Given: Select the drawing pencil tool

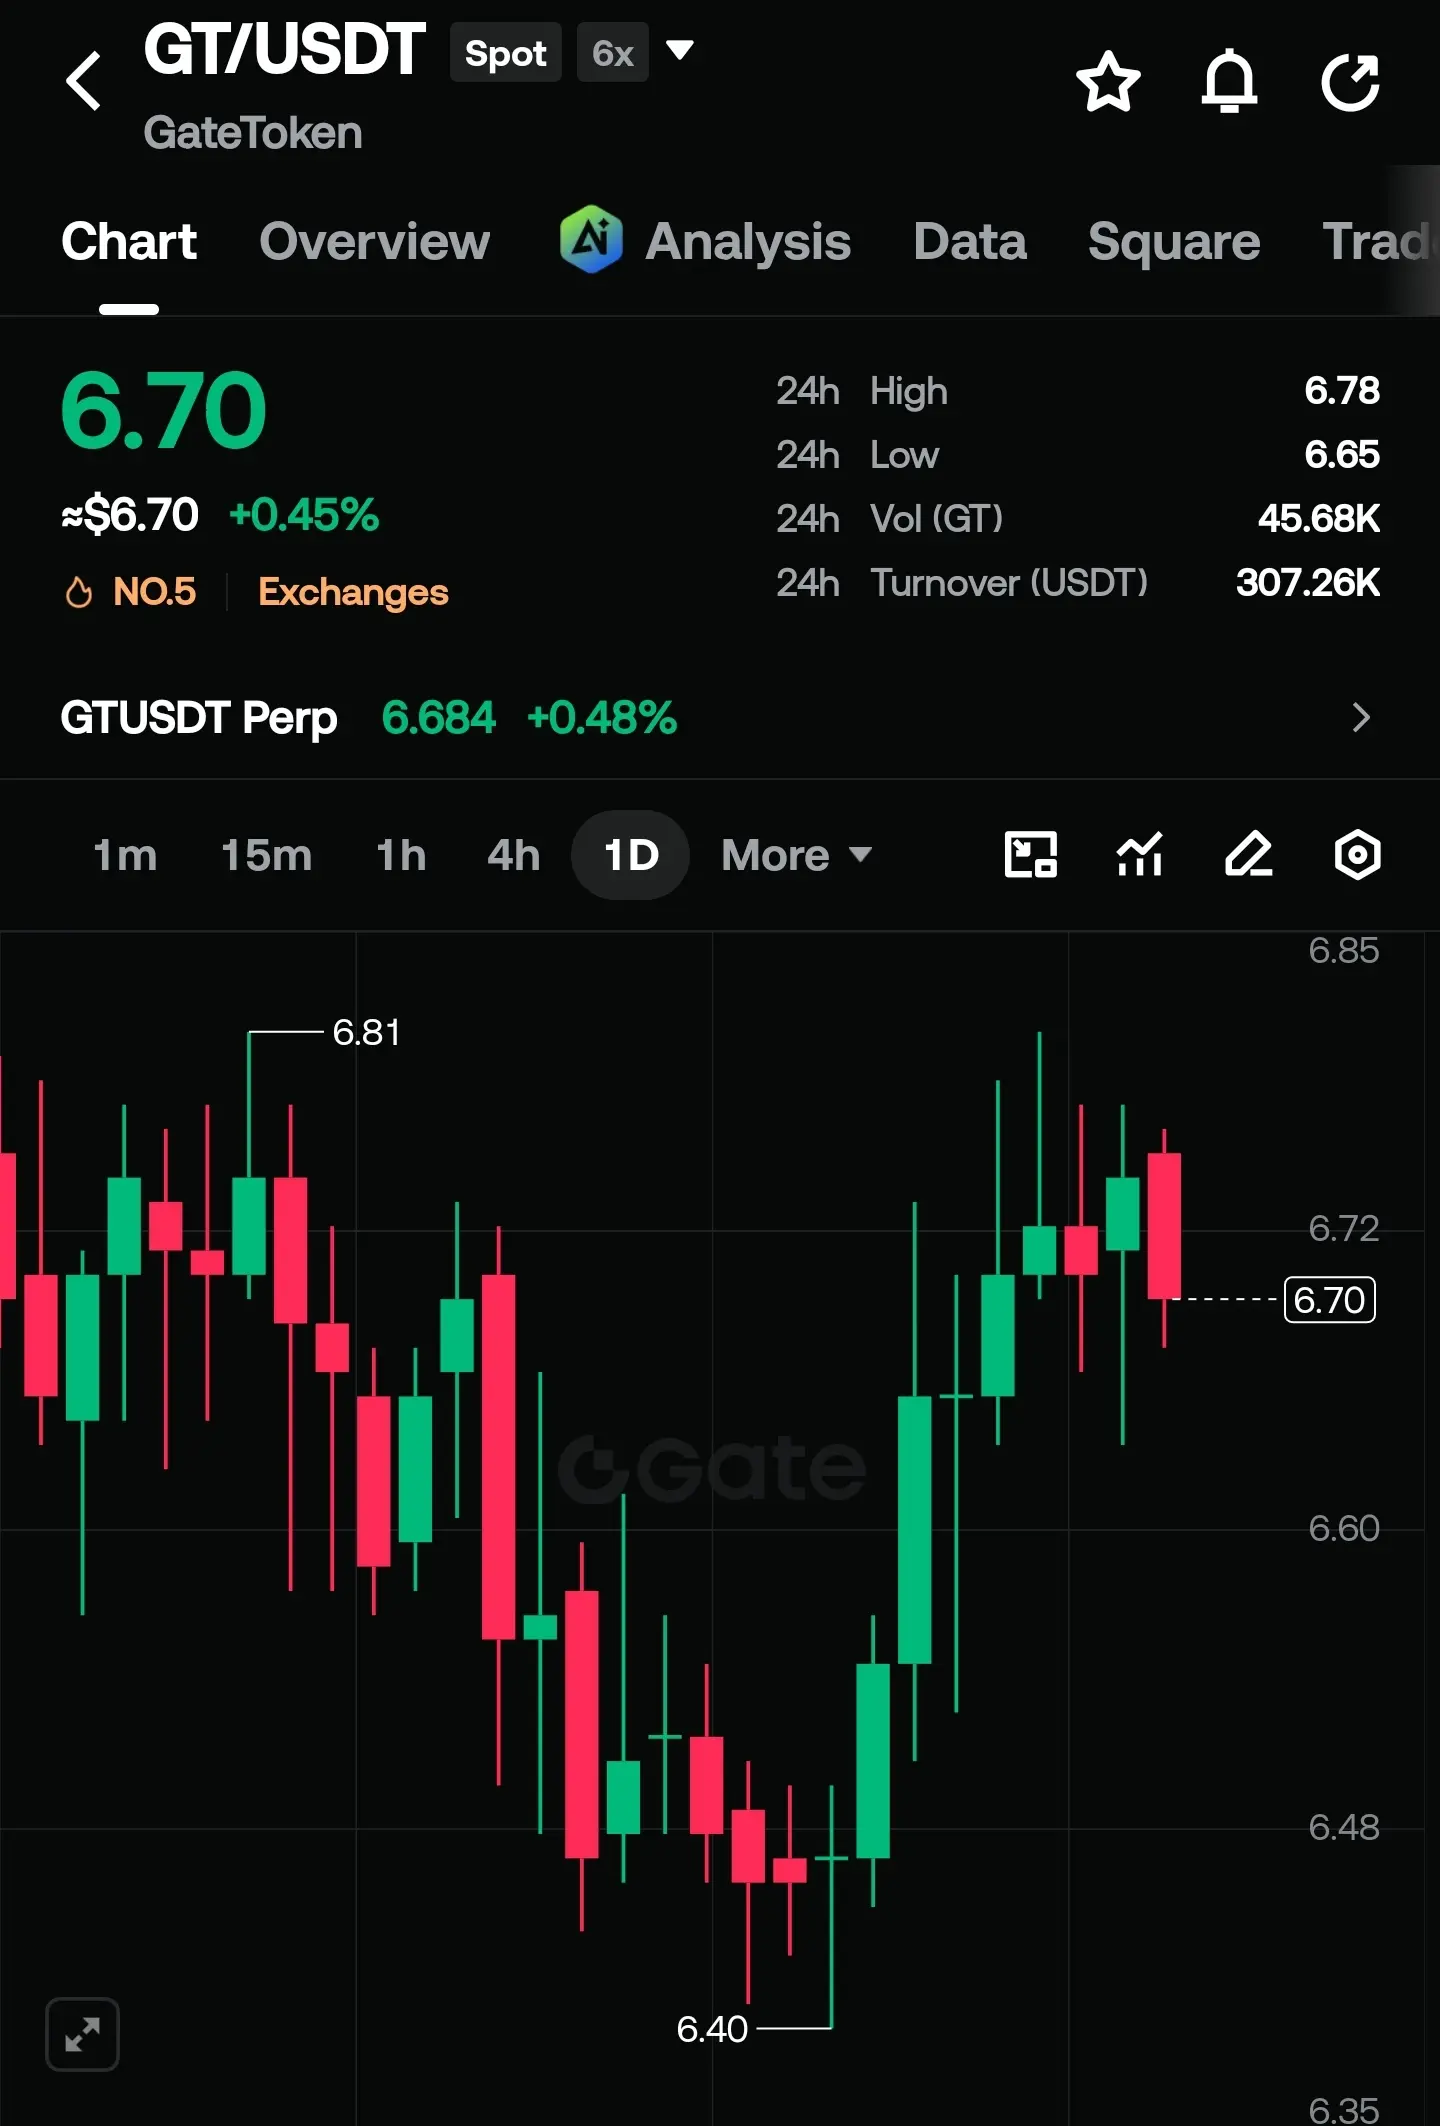Looking at the screenshot, I should [x=1249, y=855].
